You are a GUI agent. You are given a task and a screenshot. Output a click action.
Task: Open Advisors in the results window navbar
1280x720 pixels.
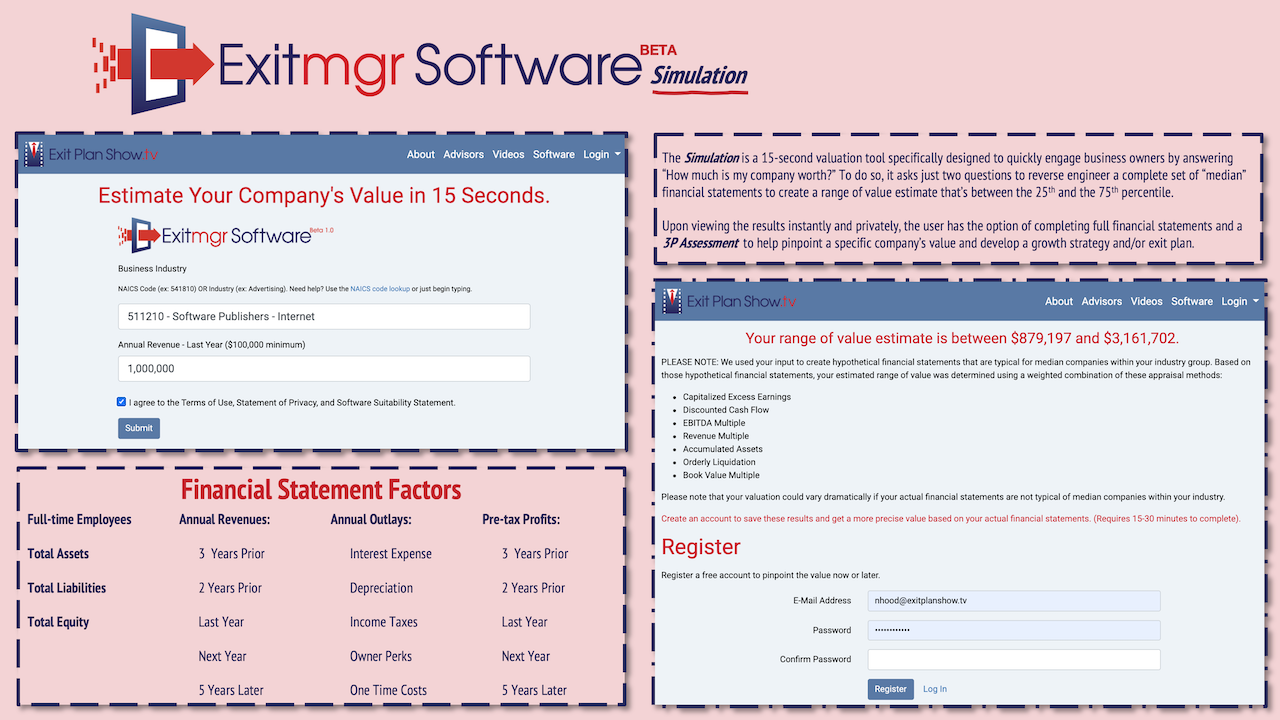pyautogui.click(x=1102, y=301)
